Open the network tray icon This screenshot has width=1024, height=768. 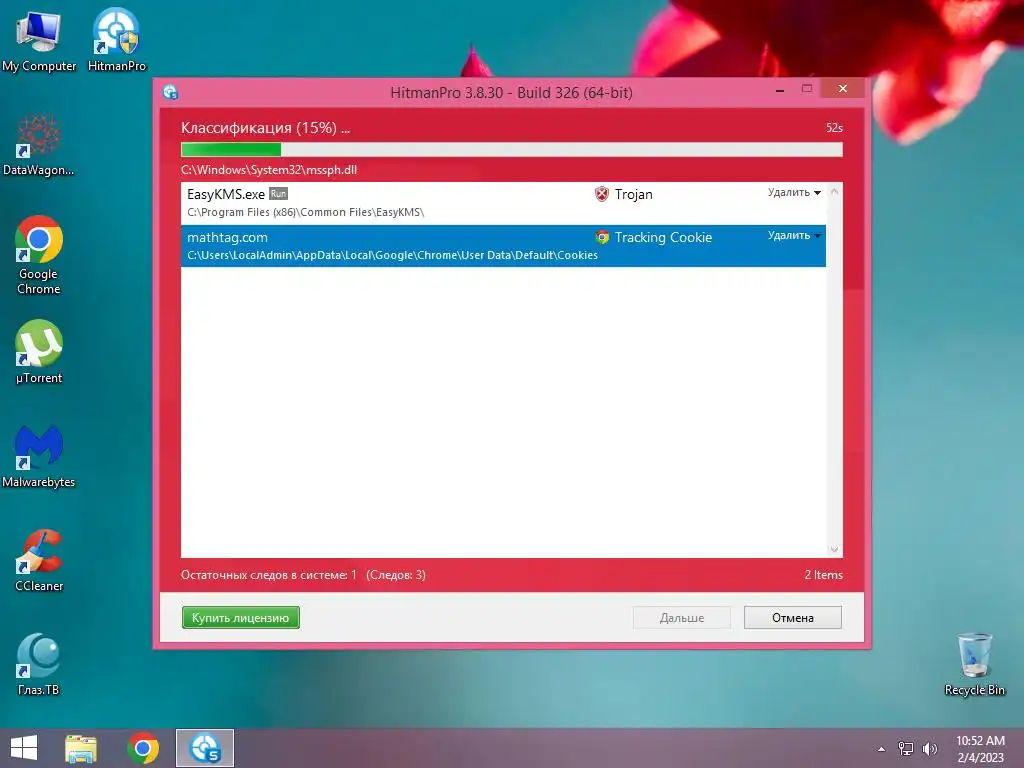tap(906, 749)
